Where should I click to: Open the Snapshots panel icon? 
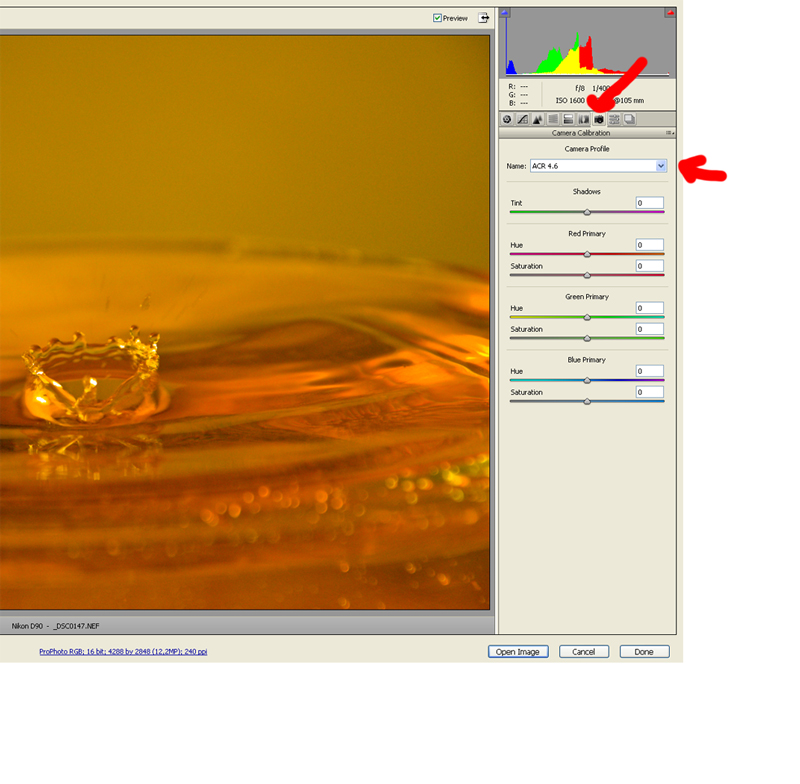[x=629, y=119]
